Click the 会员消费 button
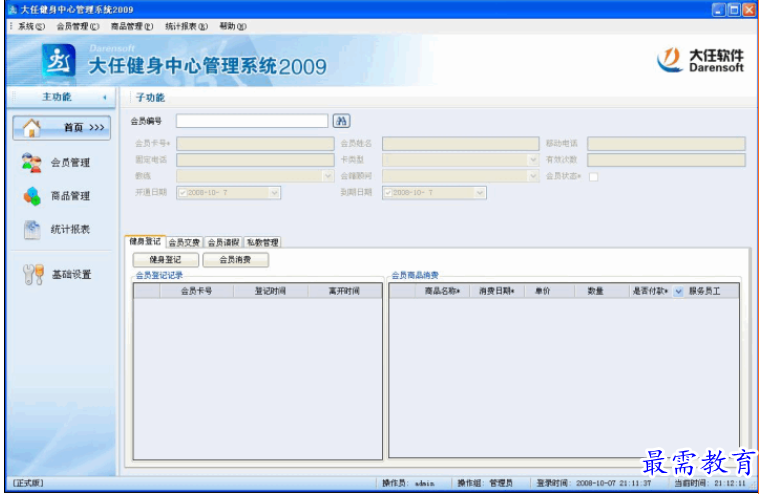 pos(235,260)
